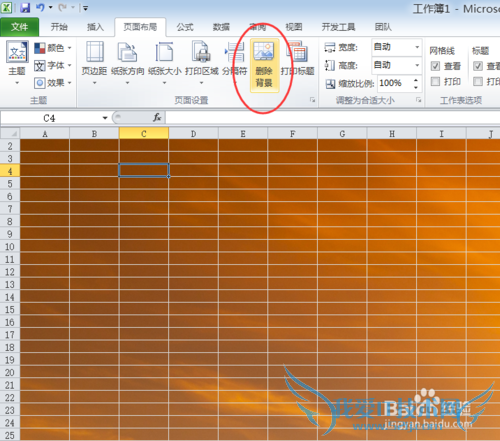The width and height of the screenshot is (500, 441).
Task: Click the selected cell C4
Action: click(144, 170)
